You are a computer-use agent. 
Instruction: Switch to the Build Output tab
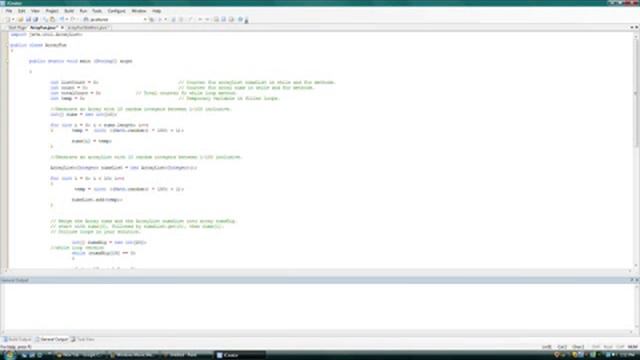[x=17, y=340]
